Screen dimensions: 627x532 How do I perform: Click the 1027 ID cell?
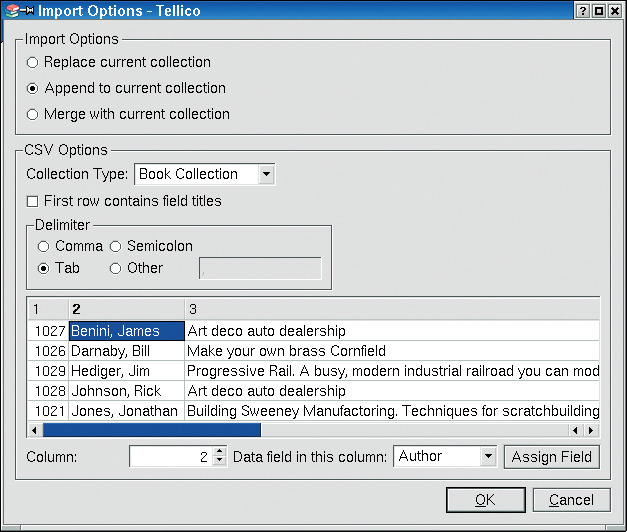click(48, 331)
